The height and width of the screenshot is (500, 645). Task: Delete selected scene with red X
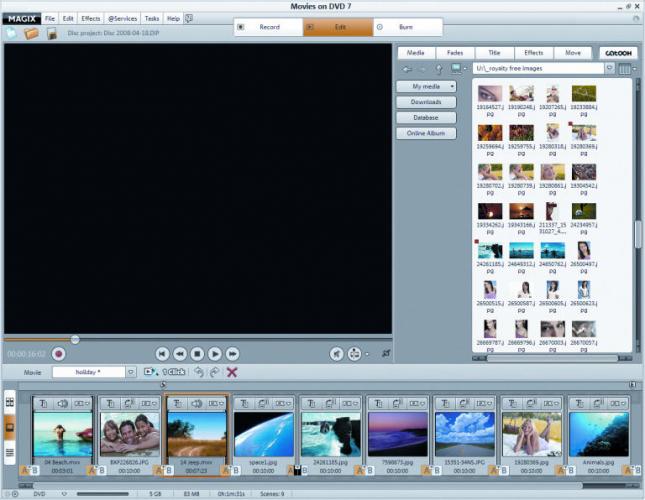(232, 372)
